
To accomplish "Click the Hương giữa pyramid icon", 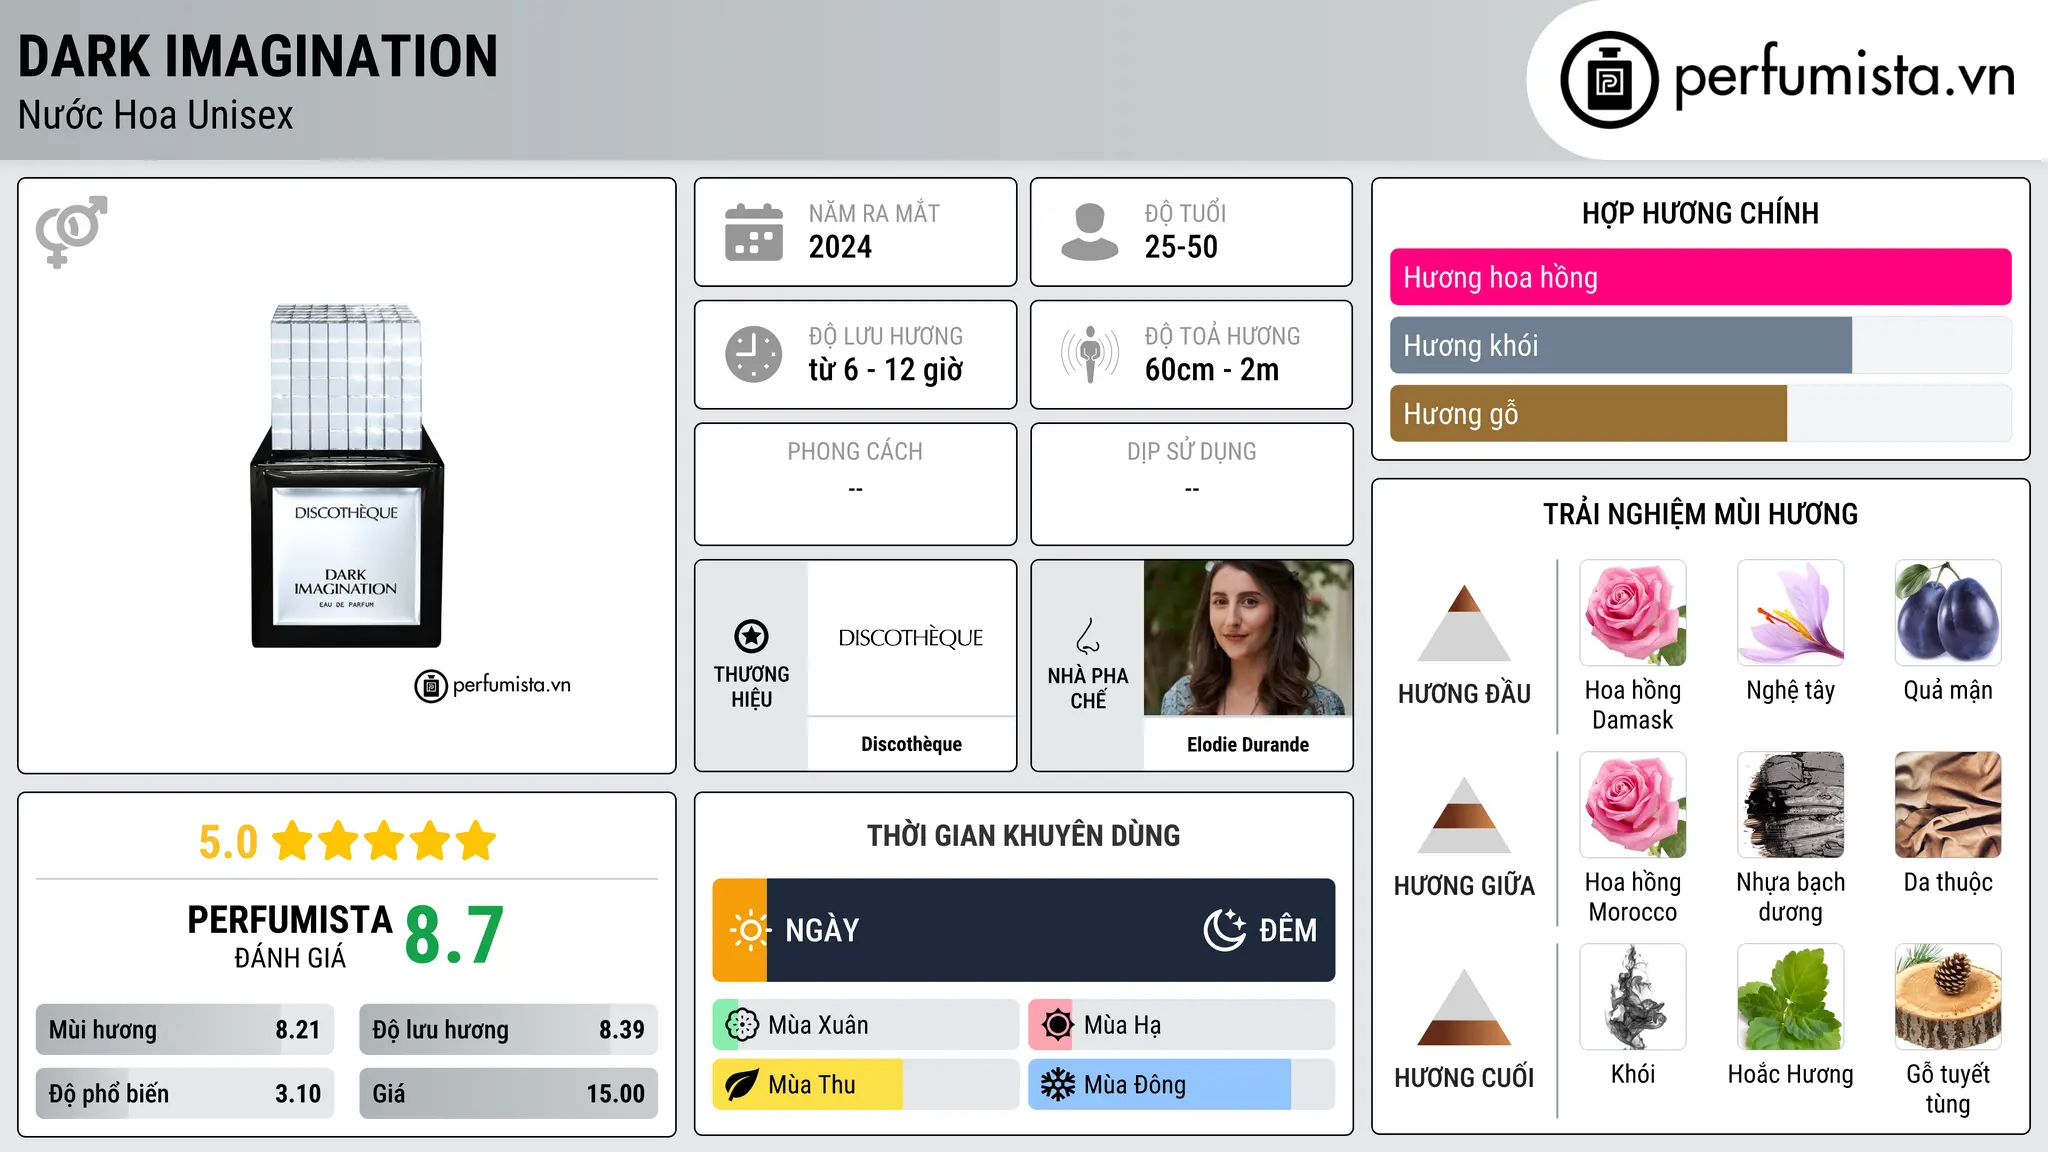I will (1464, 815).
